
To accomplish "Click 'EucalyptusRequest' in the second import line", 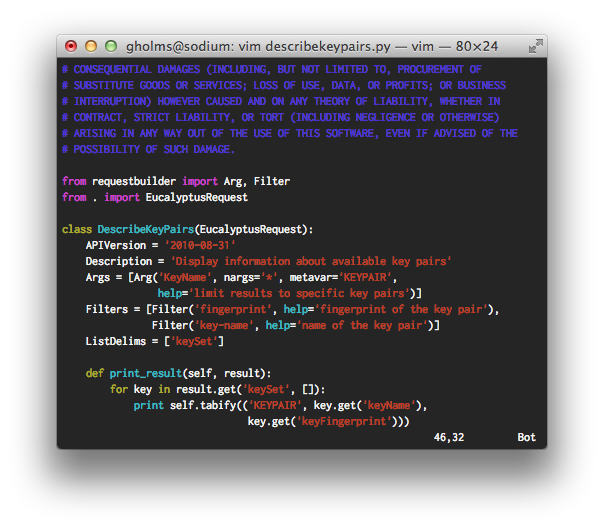I will [197, 198].
